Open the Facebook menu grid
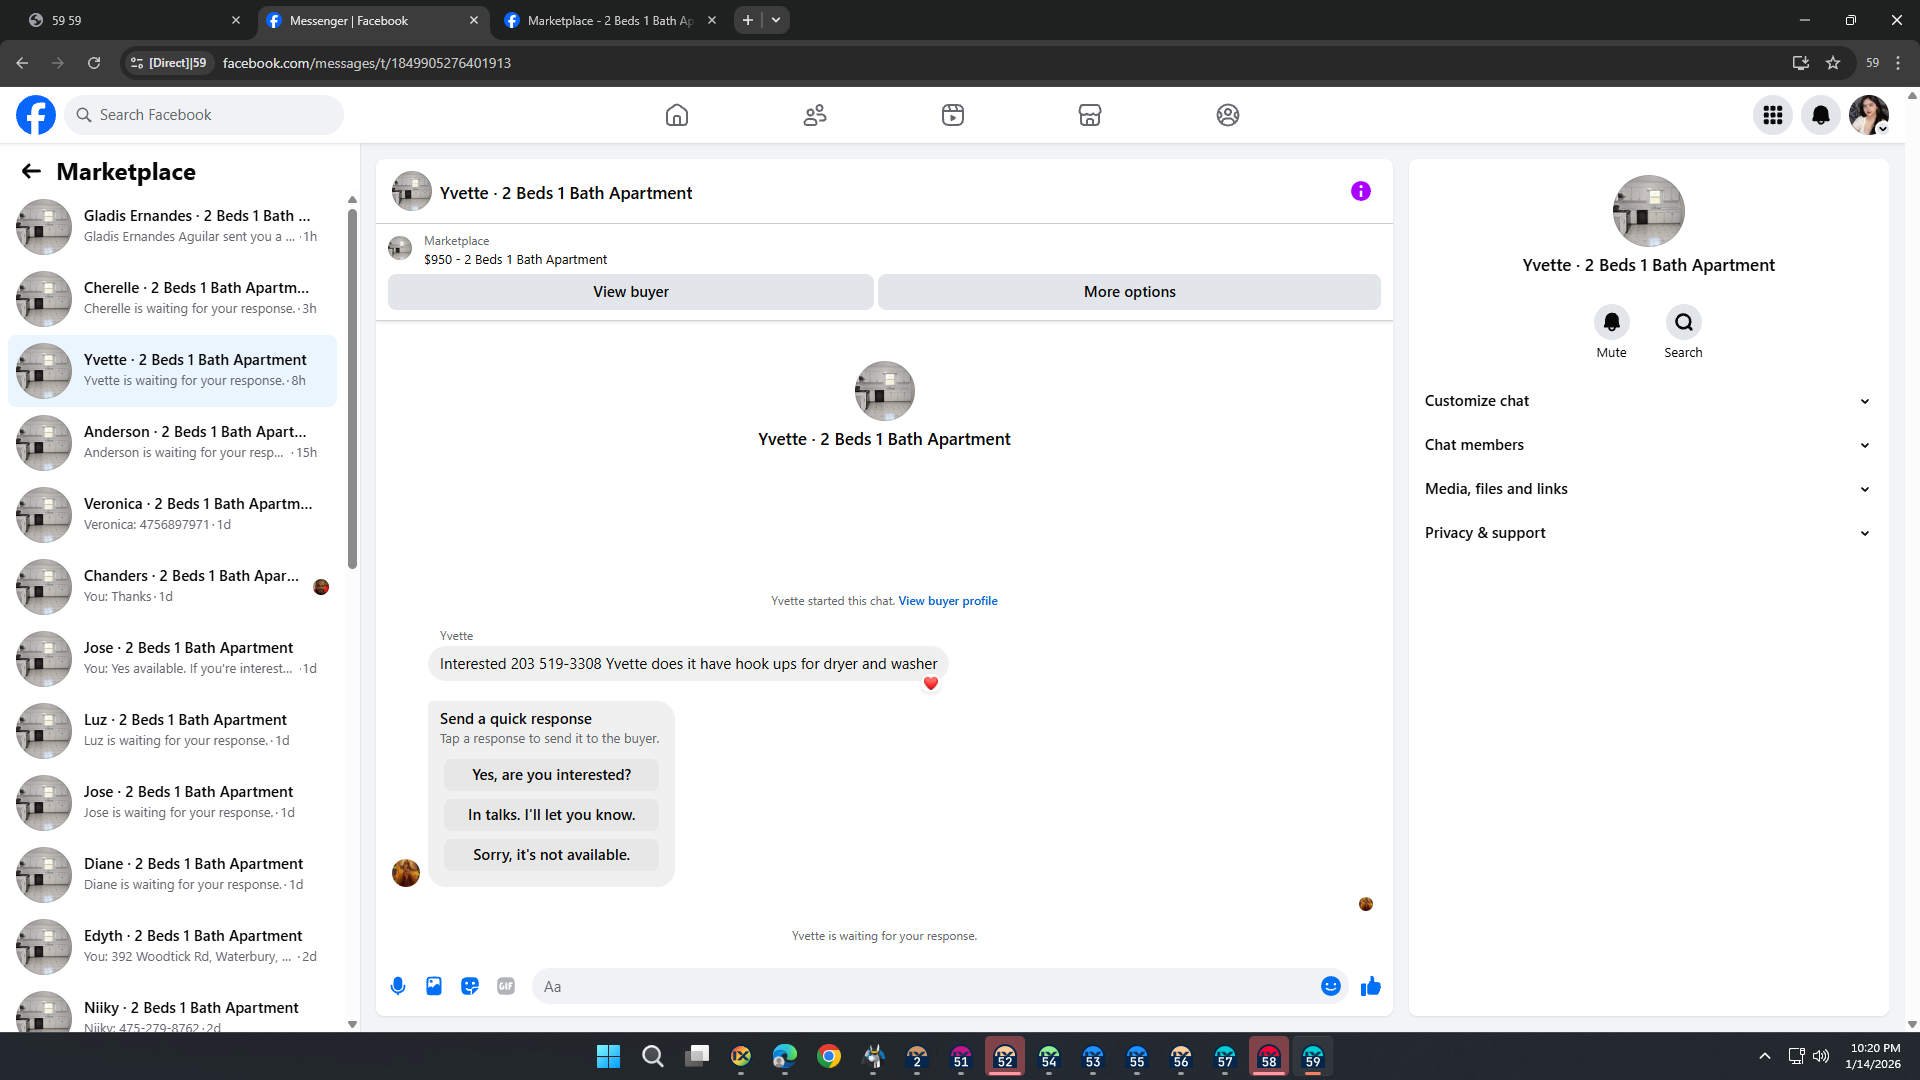 (1772, 115)
